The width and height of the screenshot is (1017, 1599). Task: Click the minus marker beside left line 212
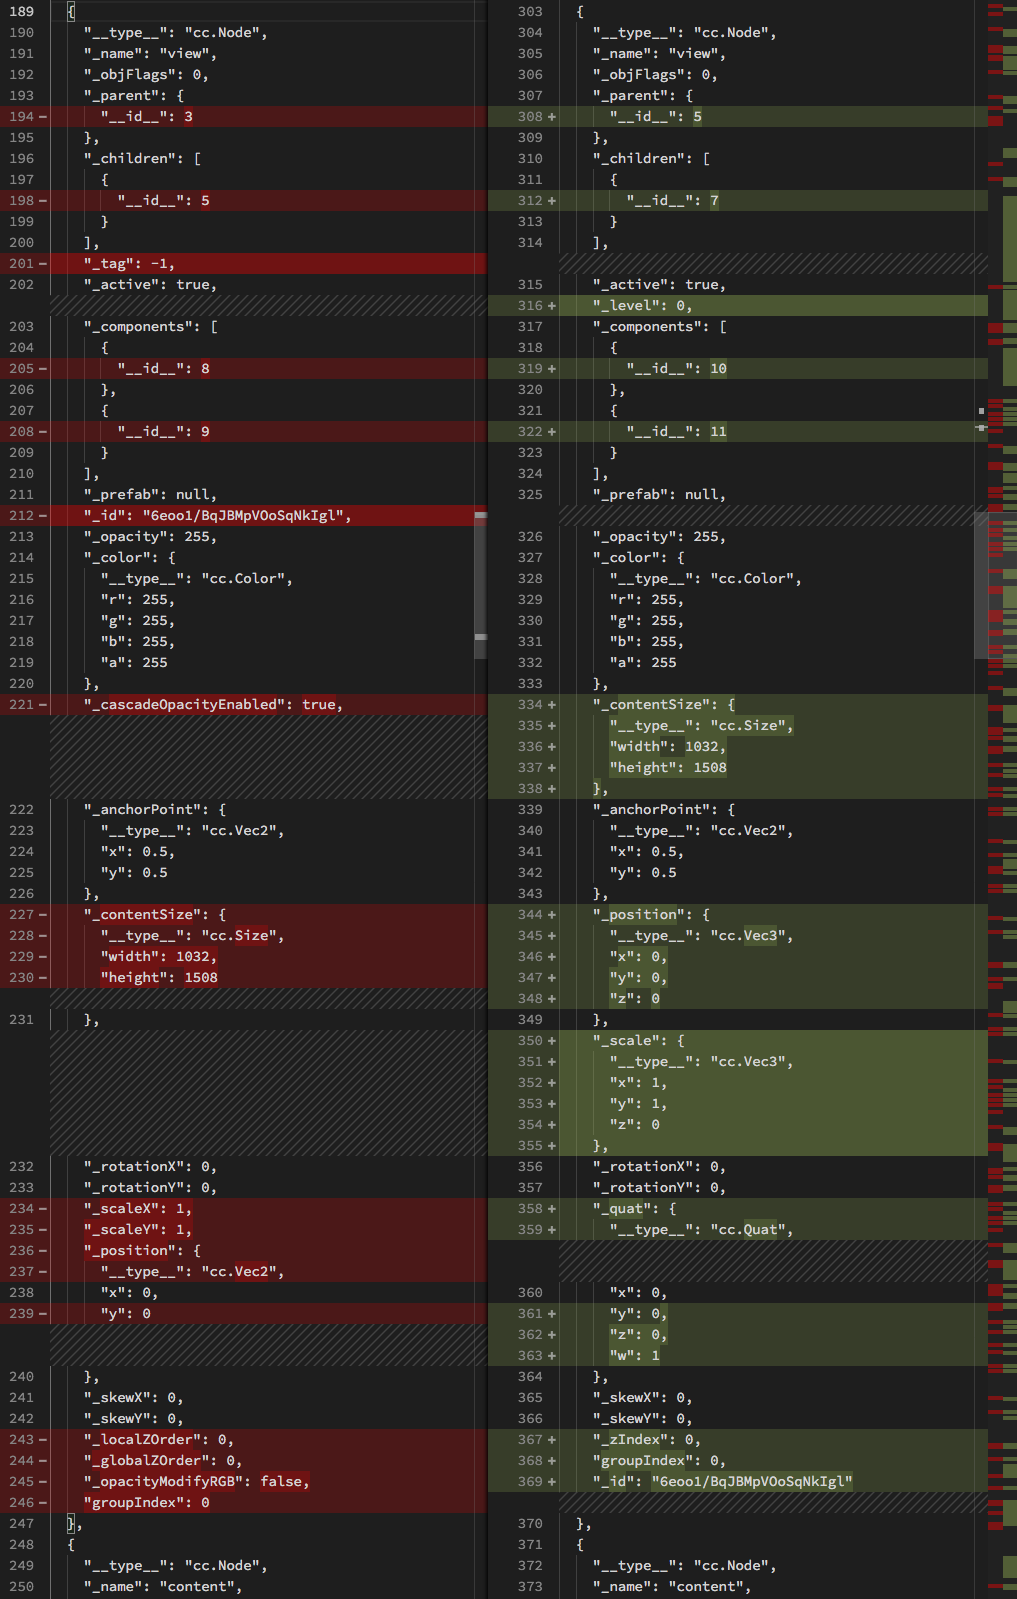coord(43,516)
